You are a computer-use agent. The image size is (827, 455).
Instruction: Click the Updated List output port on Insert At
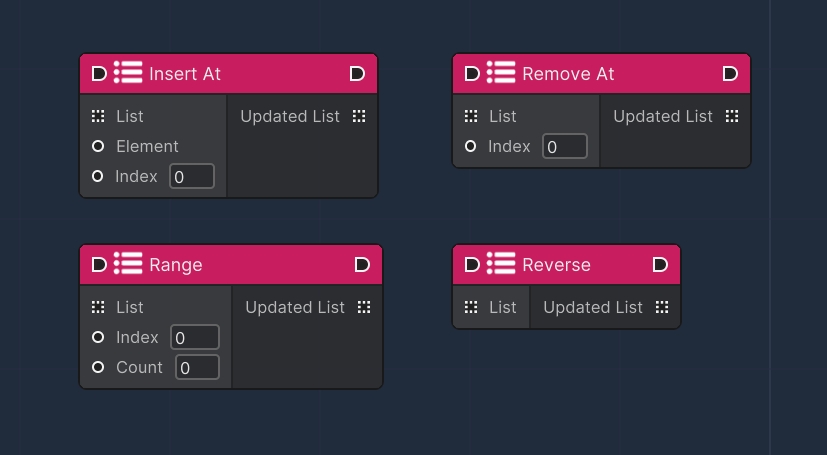point(359,116)
